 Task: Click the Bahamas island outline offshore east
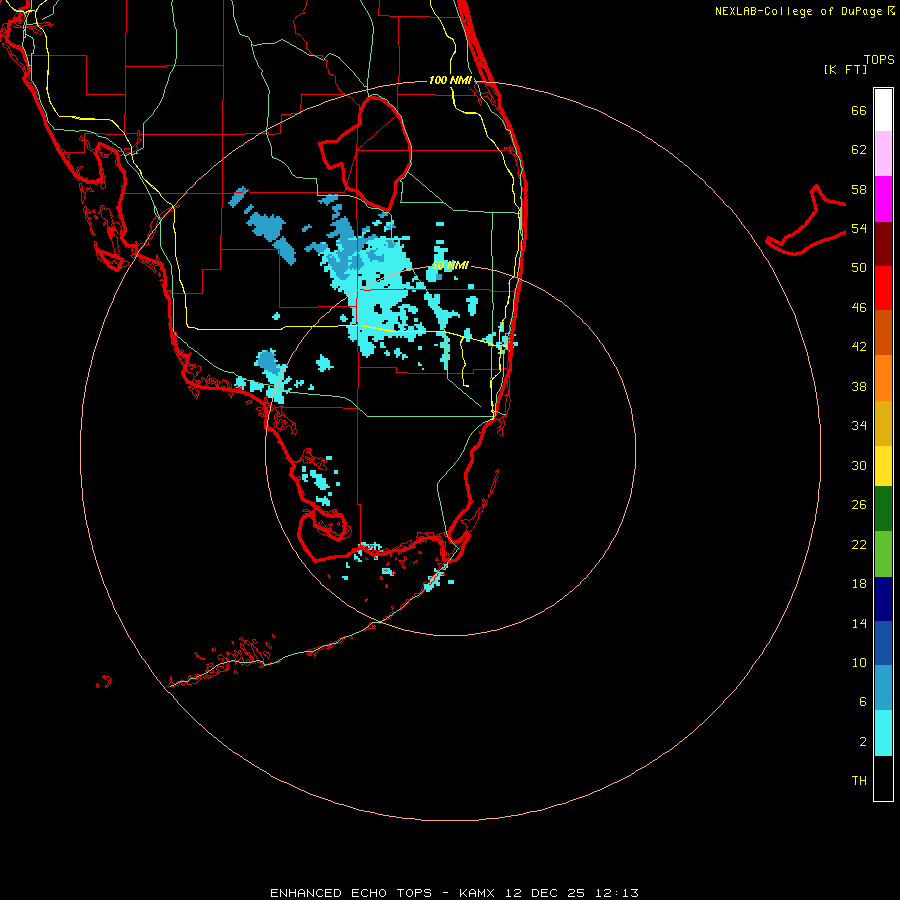(806, 221)
